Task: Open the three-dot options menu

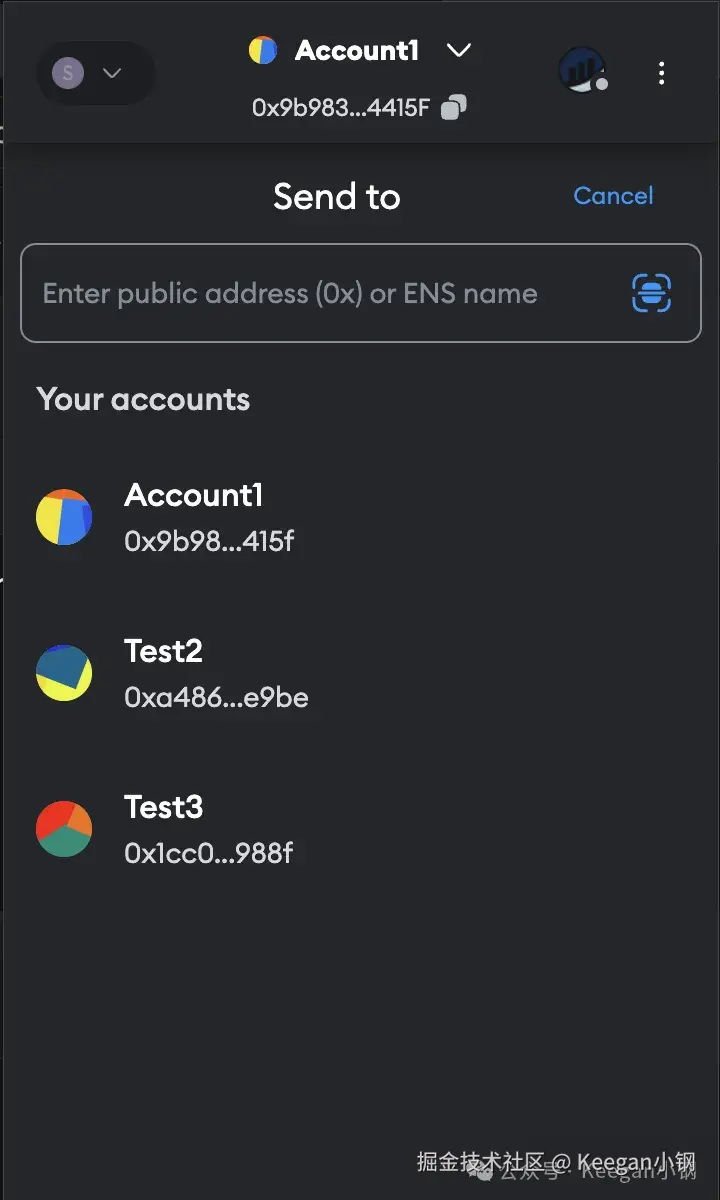Action: click(661, 73)
